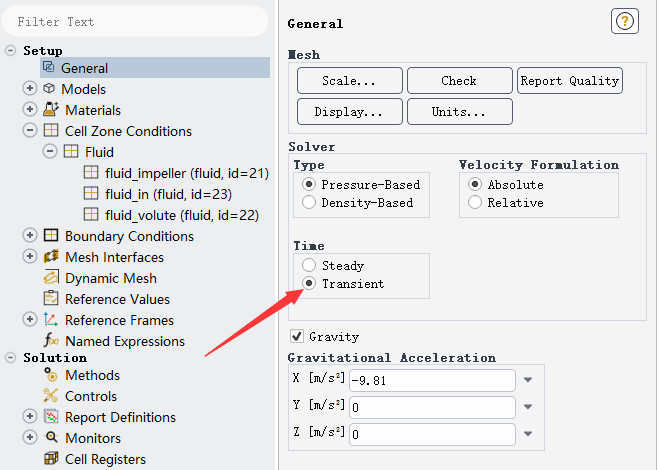Click the Report Quality button
Screen dimensions: 658x470
click(x=569, y=81)
